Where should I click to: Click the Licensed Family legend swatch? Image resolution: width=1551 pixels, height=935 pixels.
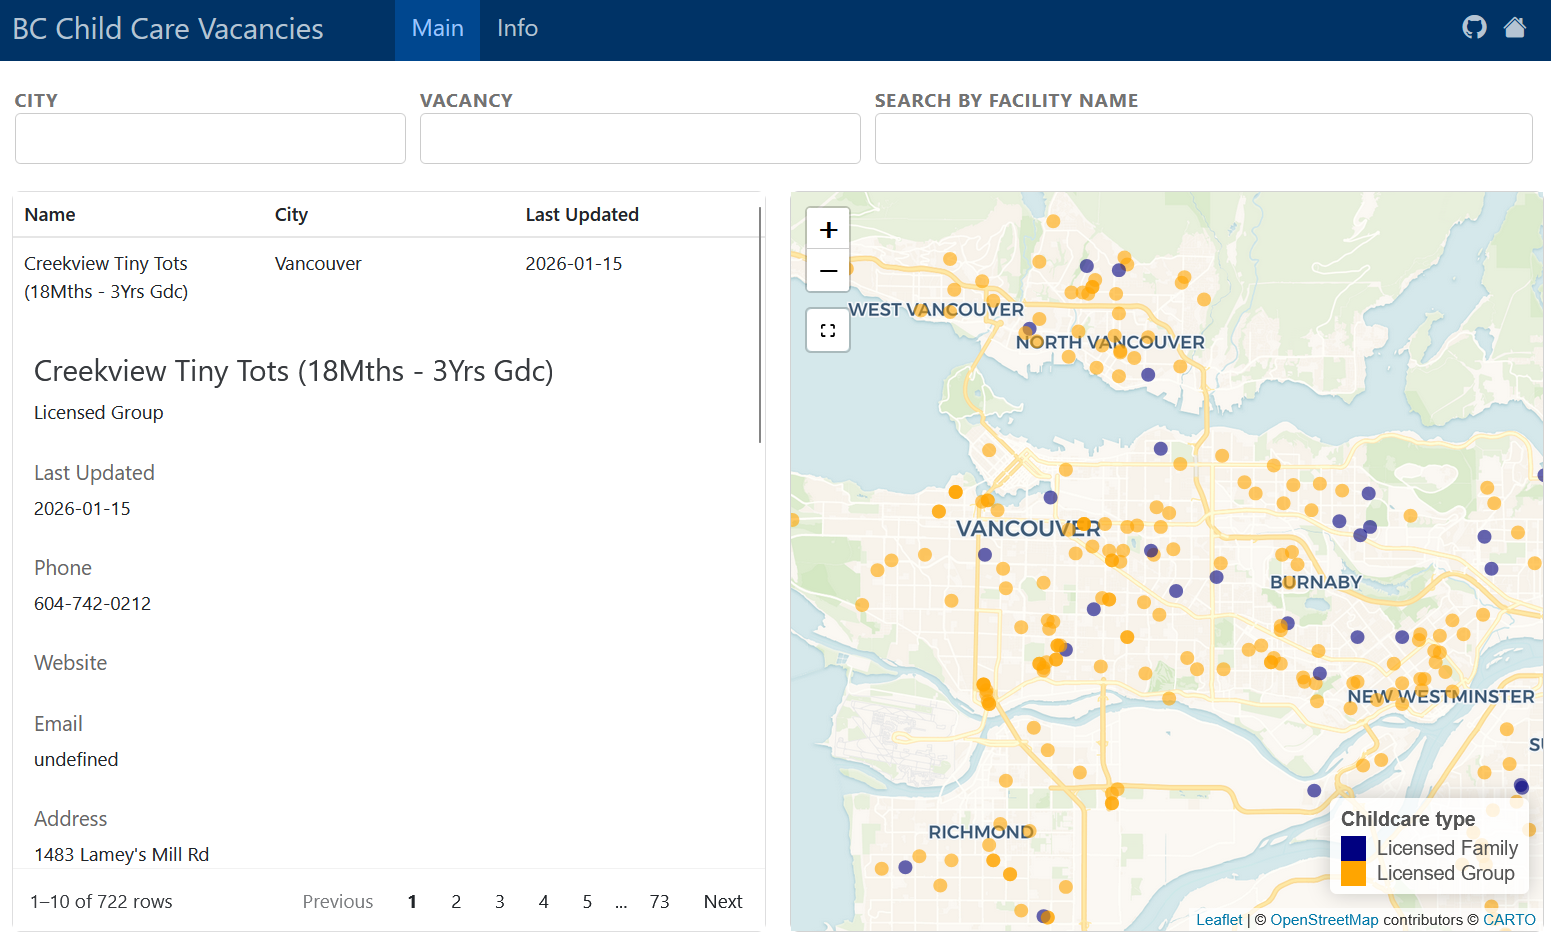[x=1353, y=848]
